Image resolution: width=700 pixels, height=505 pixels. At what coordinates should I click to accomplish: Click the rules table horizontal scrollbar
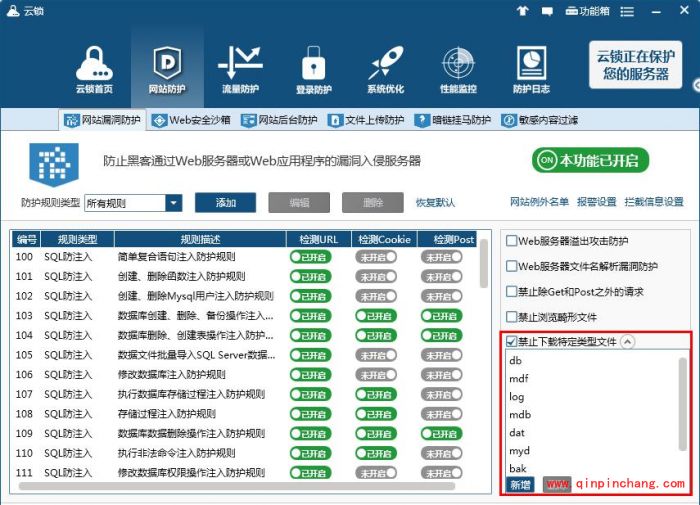(237, 486)
